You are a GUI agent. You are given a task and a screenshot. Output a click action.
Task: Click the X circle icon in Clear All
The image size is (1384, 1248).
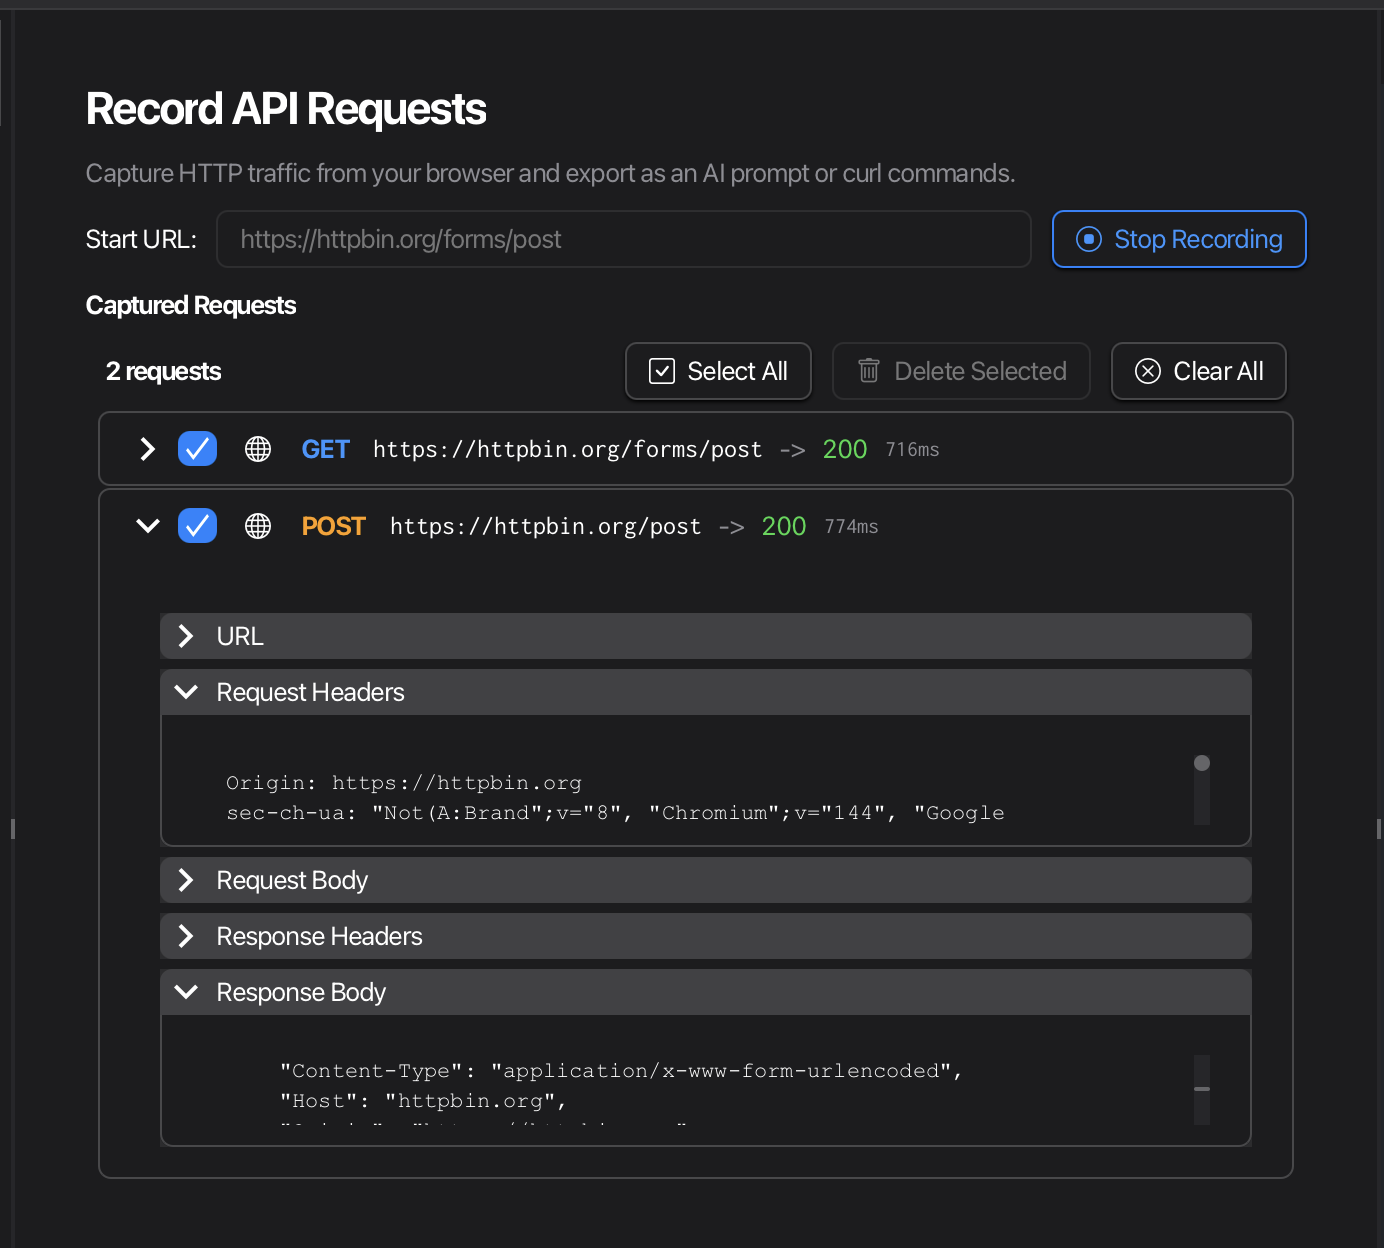click(1147, 371)
